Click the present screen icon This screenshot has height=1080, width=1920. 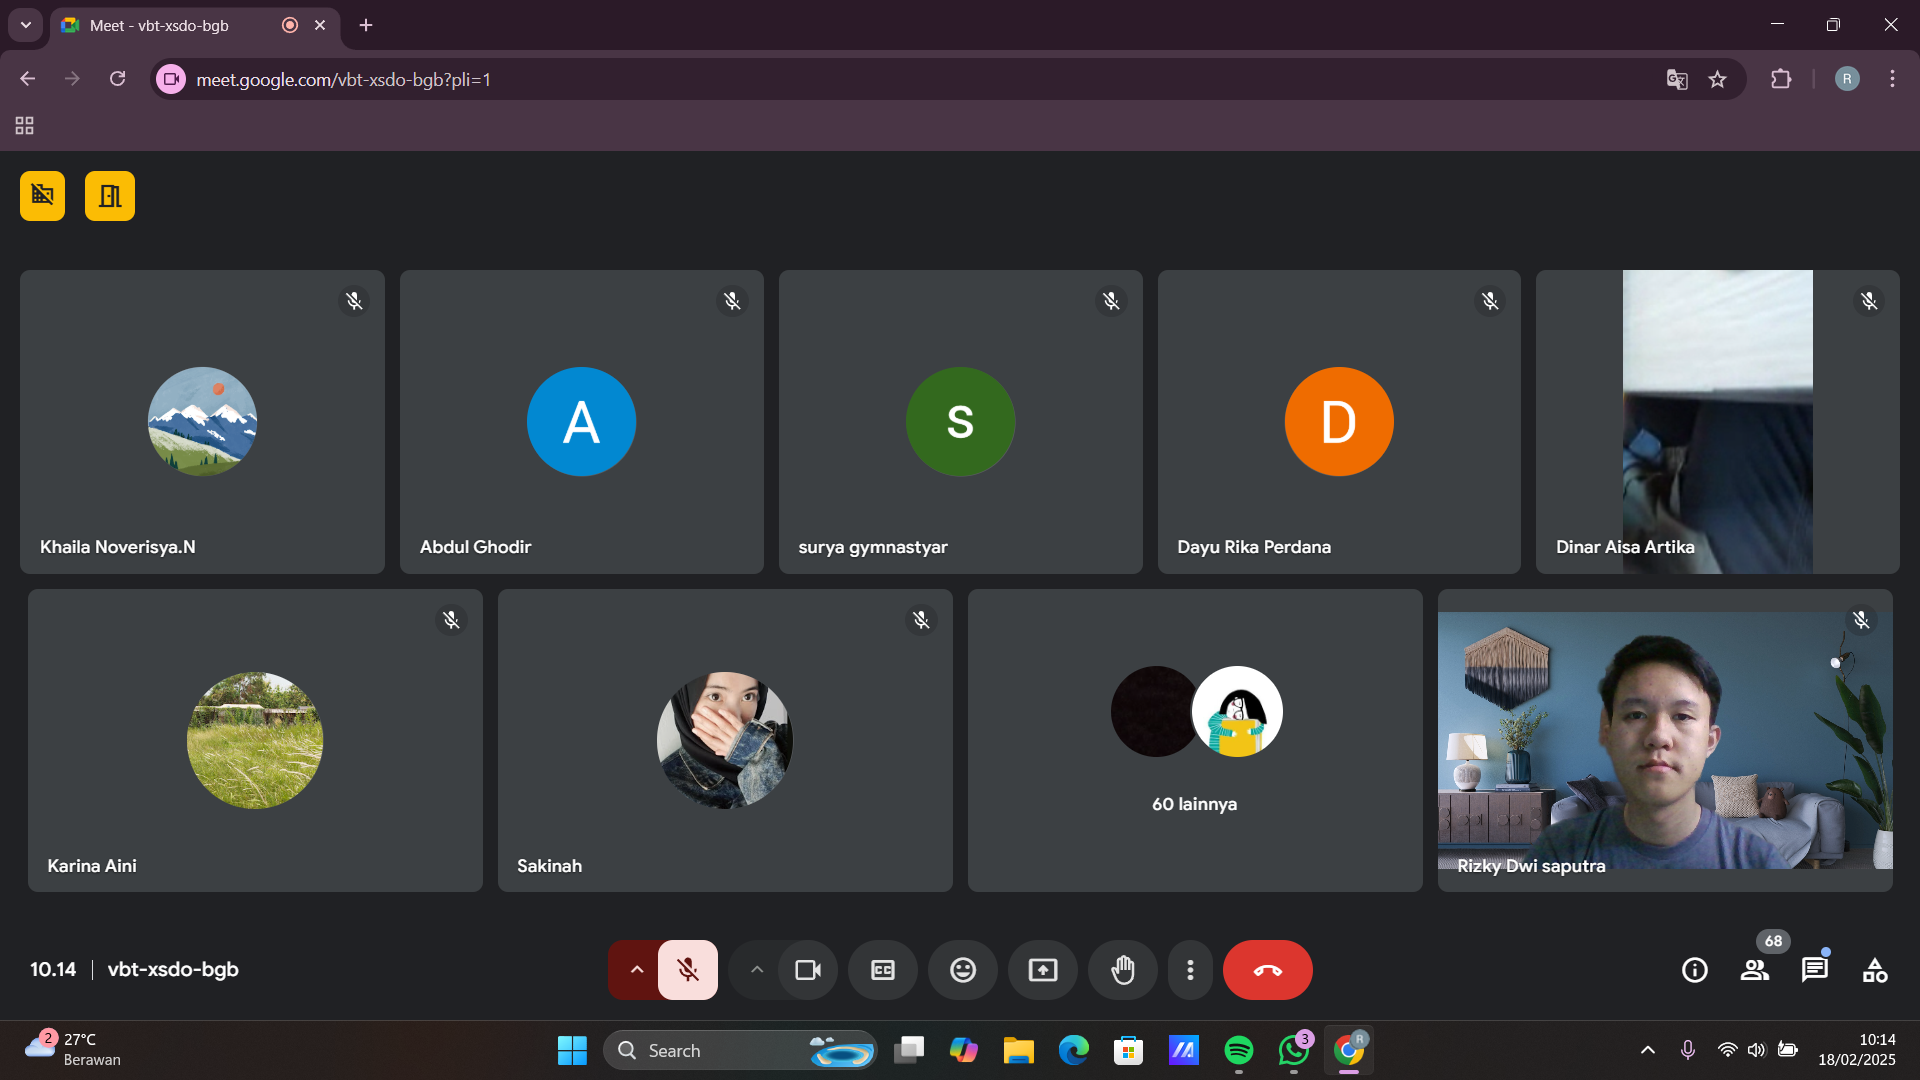pos(1042,970)
